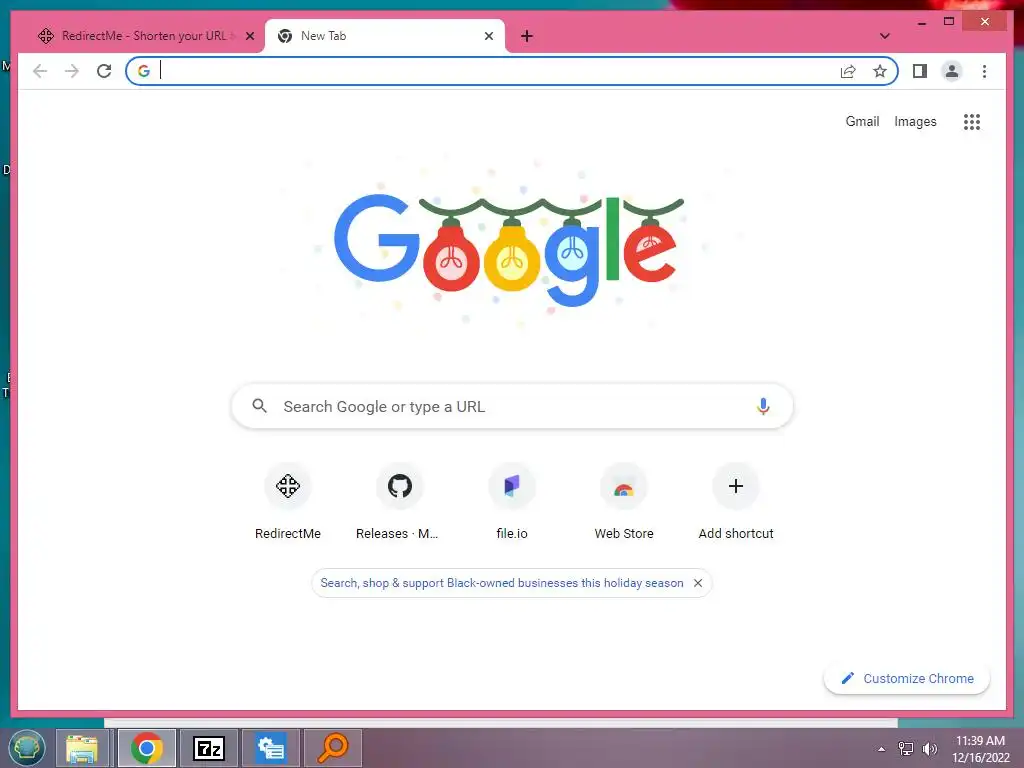Open the profile avatar icon
Viewport: 1024px width, 768px height.
click(x=952, y=71)
